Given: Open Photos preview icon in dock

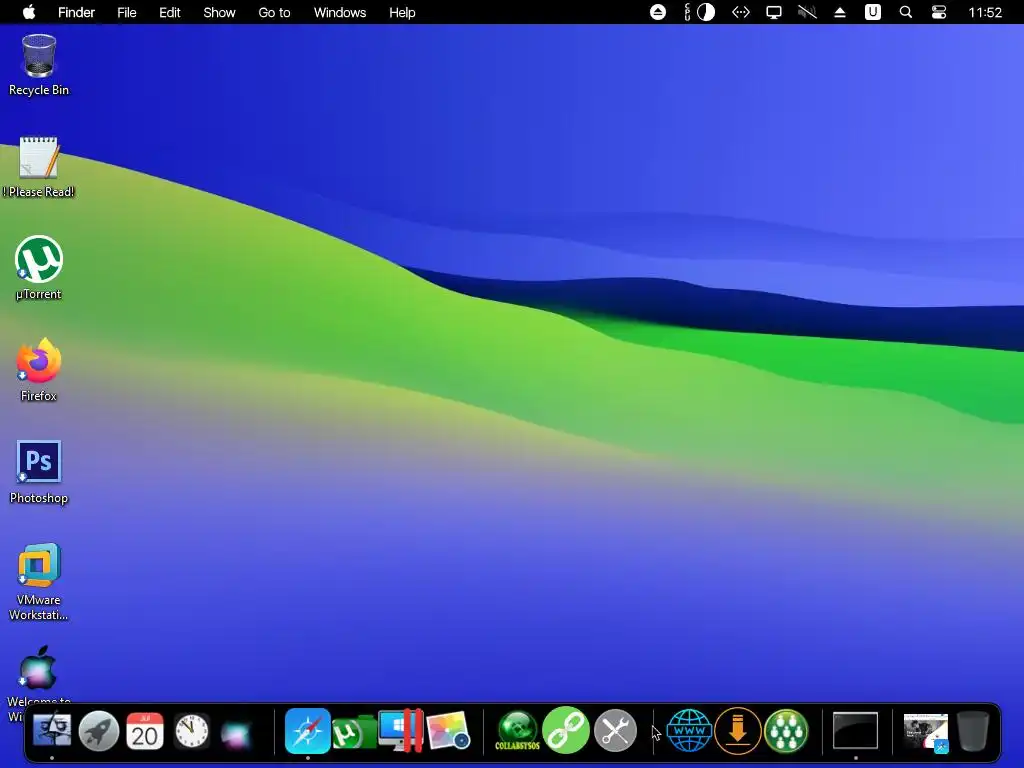Looking at the screenshot, I should point(448,731).
